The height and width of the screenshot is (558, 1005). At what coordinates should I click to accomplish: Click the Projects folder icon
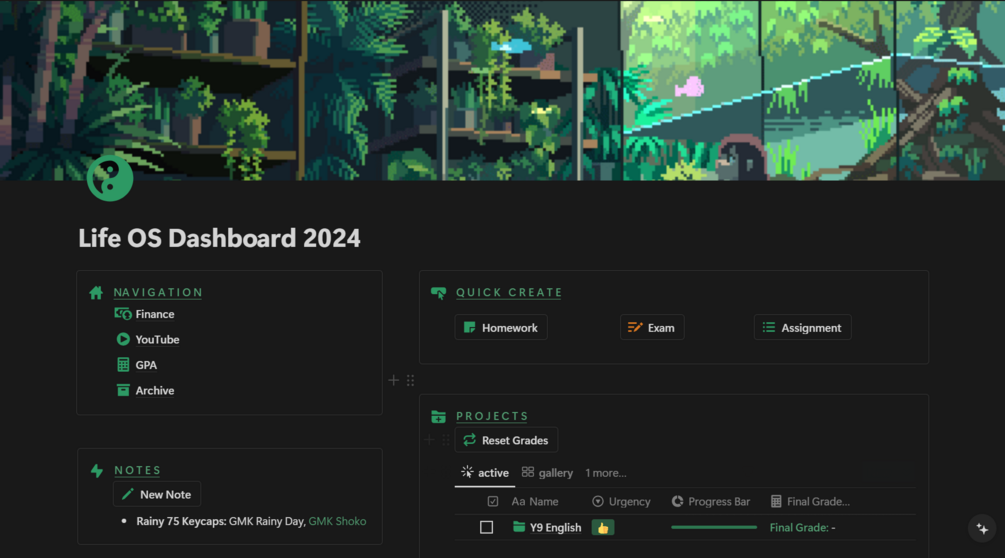[438, 416]
